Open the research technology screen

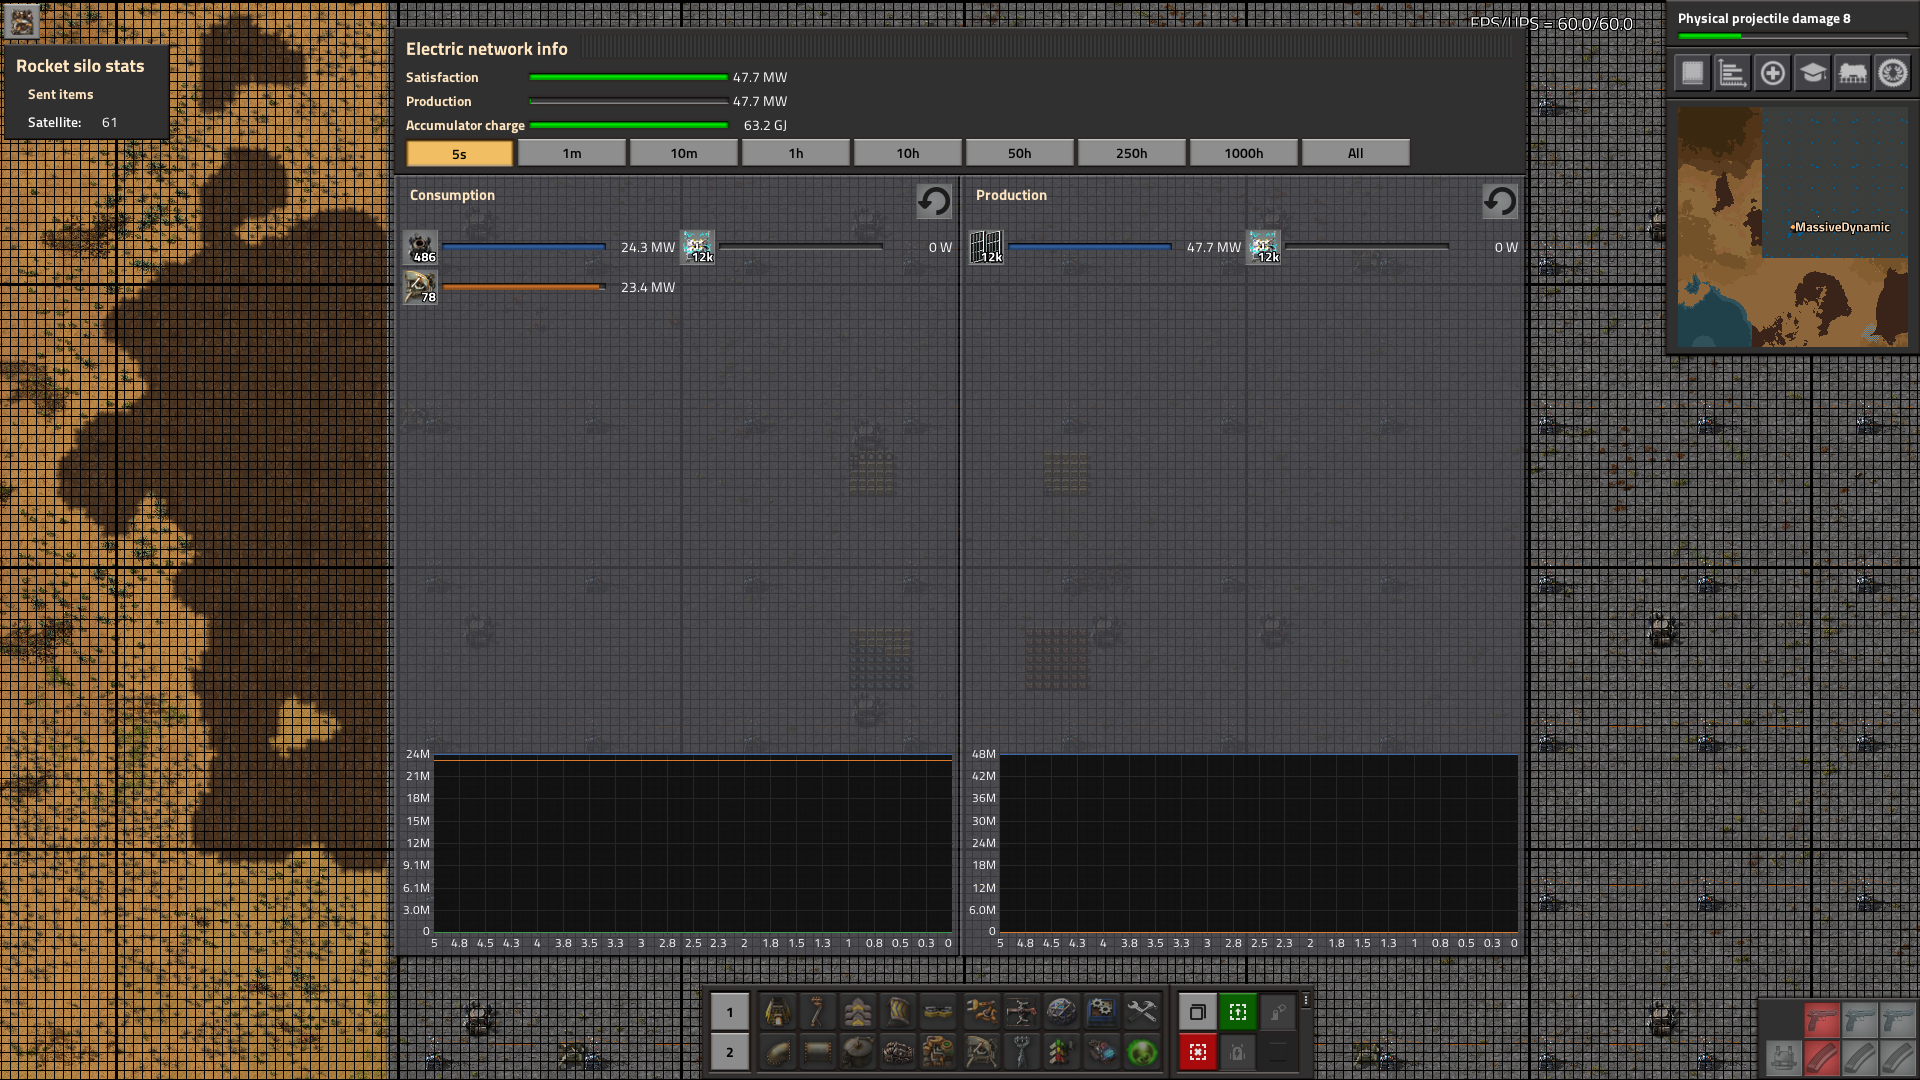pos(1813,72)
